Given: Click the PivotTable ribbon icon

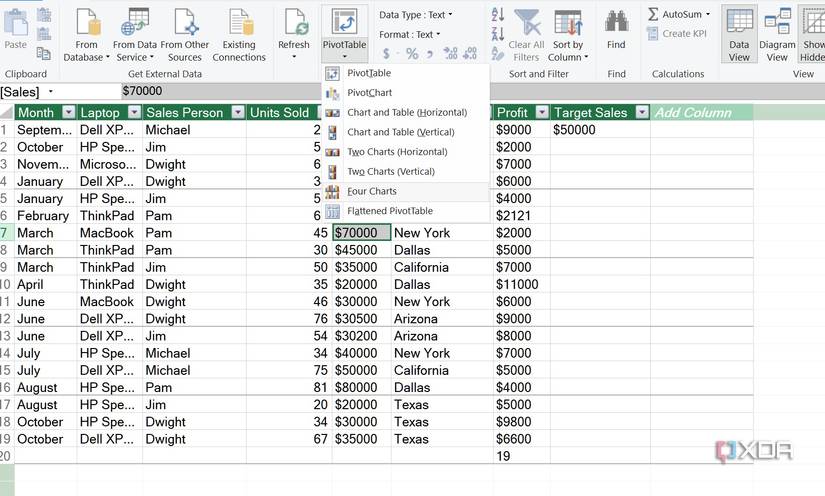Looking at the screenshot, I should coord(345,22).
